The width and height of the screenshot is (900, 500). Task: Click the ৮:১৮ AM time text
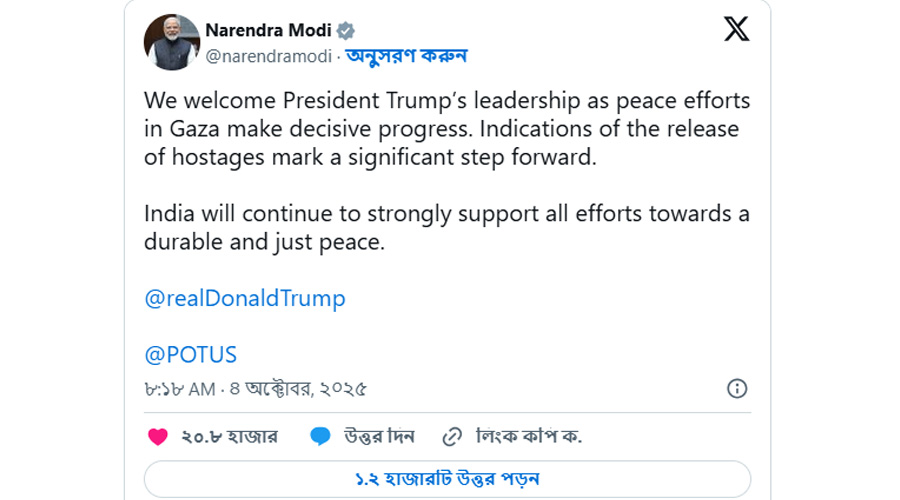(x=181, y=388)
